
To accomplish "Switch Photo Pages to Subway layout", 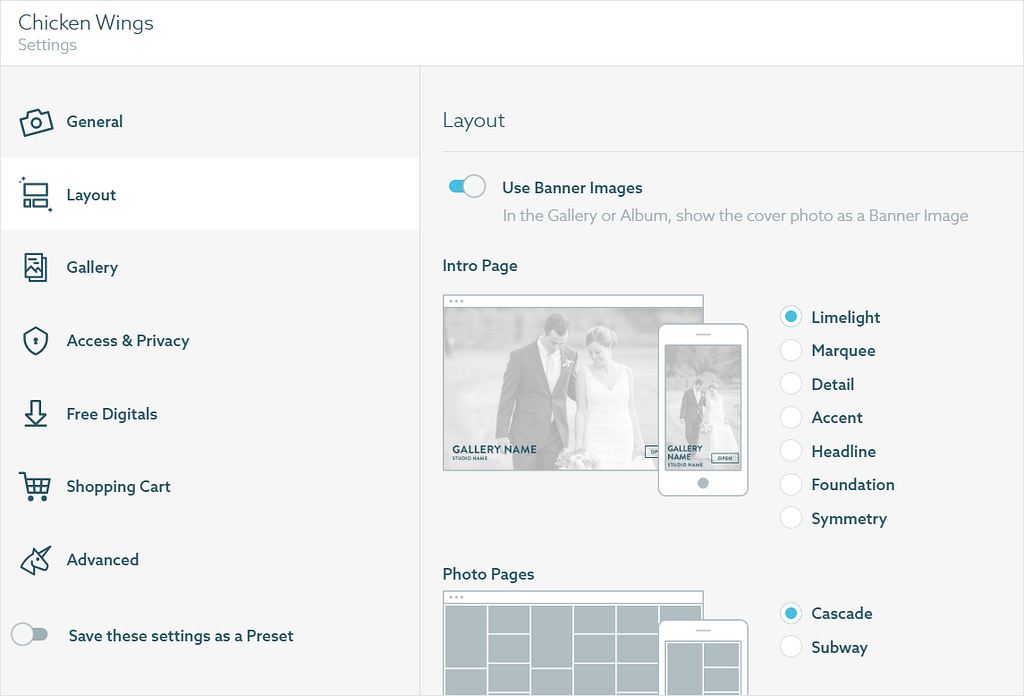I will [x=791, y=646].
